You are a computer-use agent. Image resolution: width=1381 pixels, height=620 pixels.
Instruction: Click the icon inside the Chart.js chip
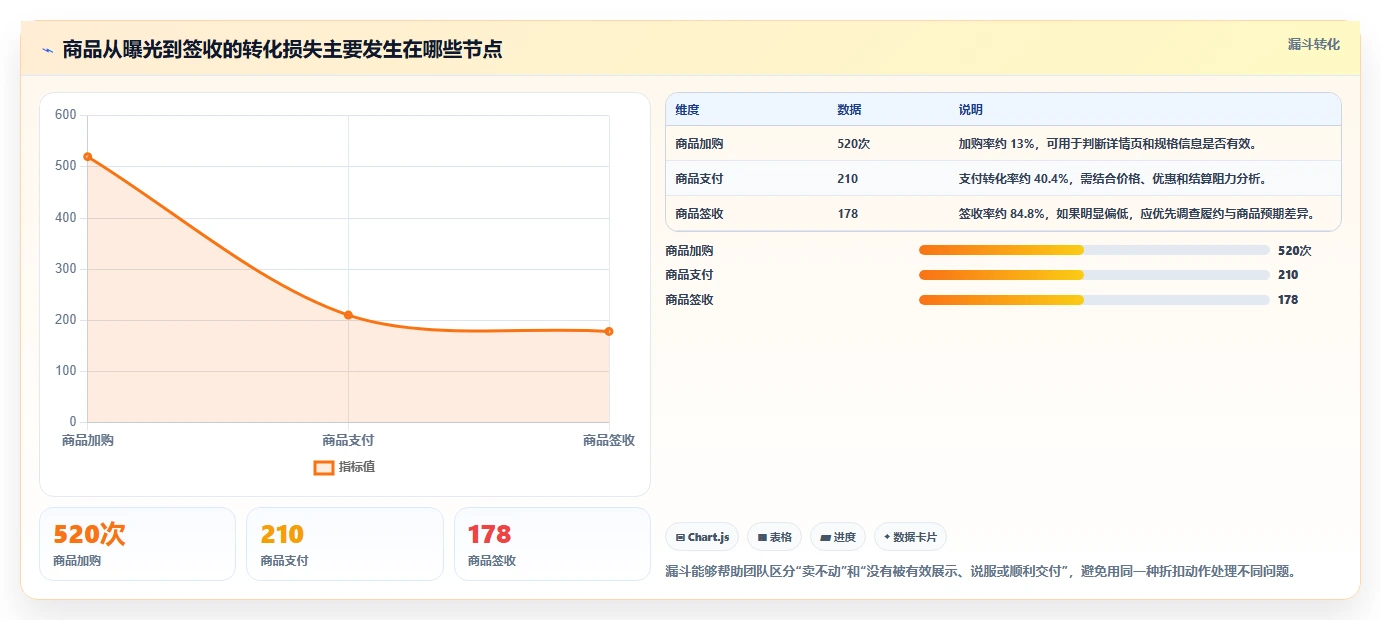click(x=680, y=538)
